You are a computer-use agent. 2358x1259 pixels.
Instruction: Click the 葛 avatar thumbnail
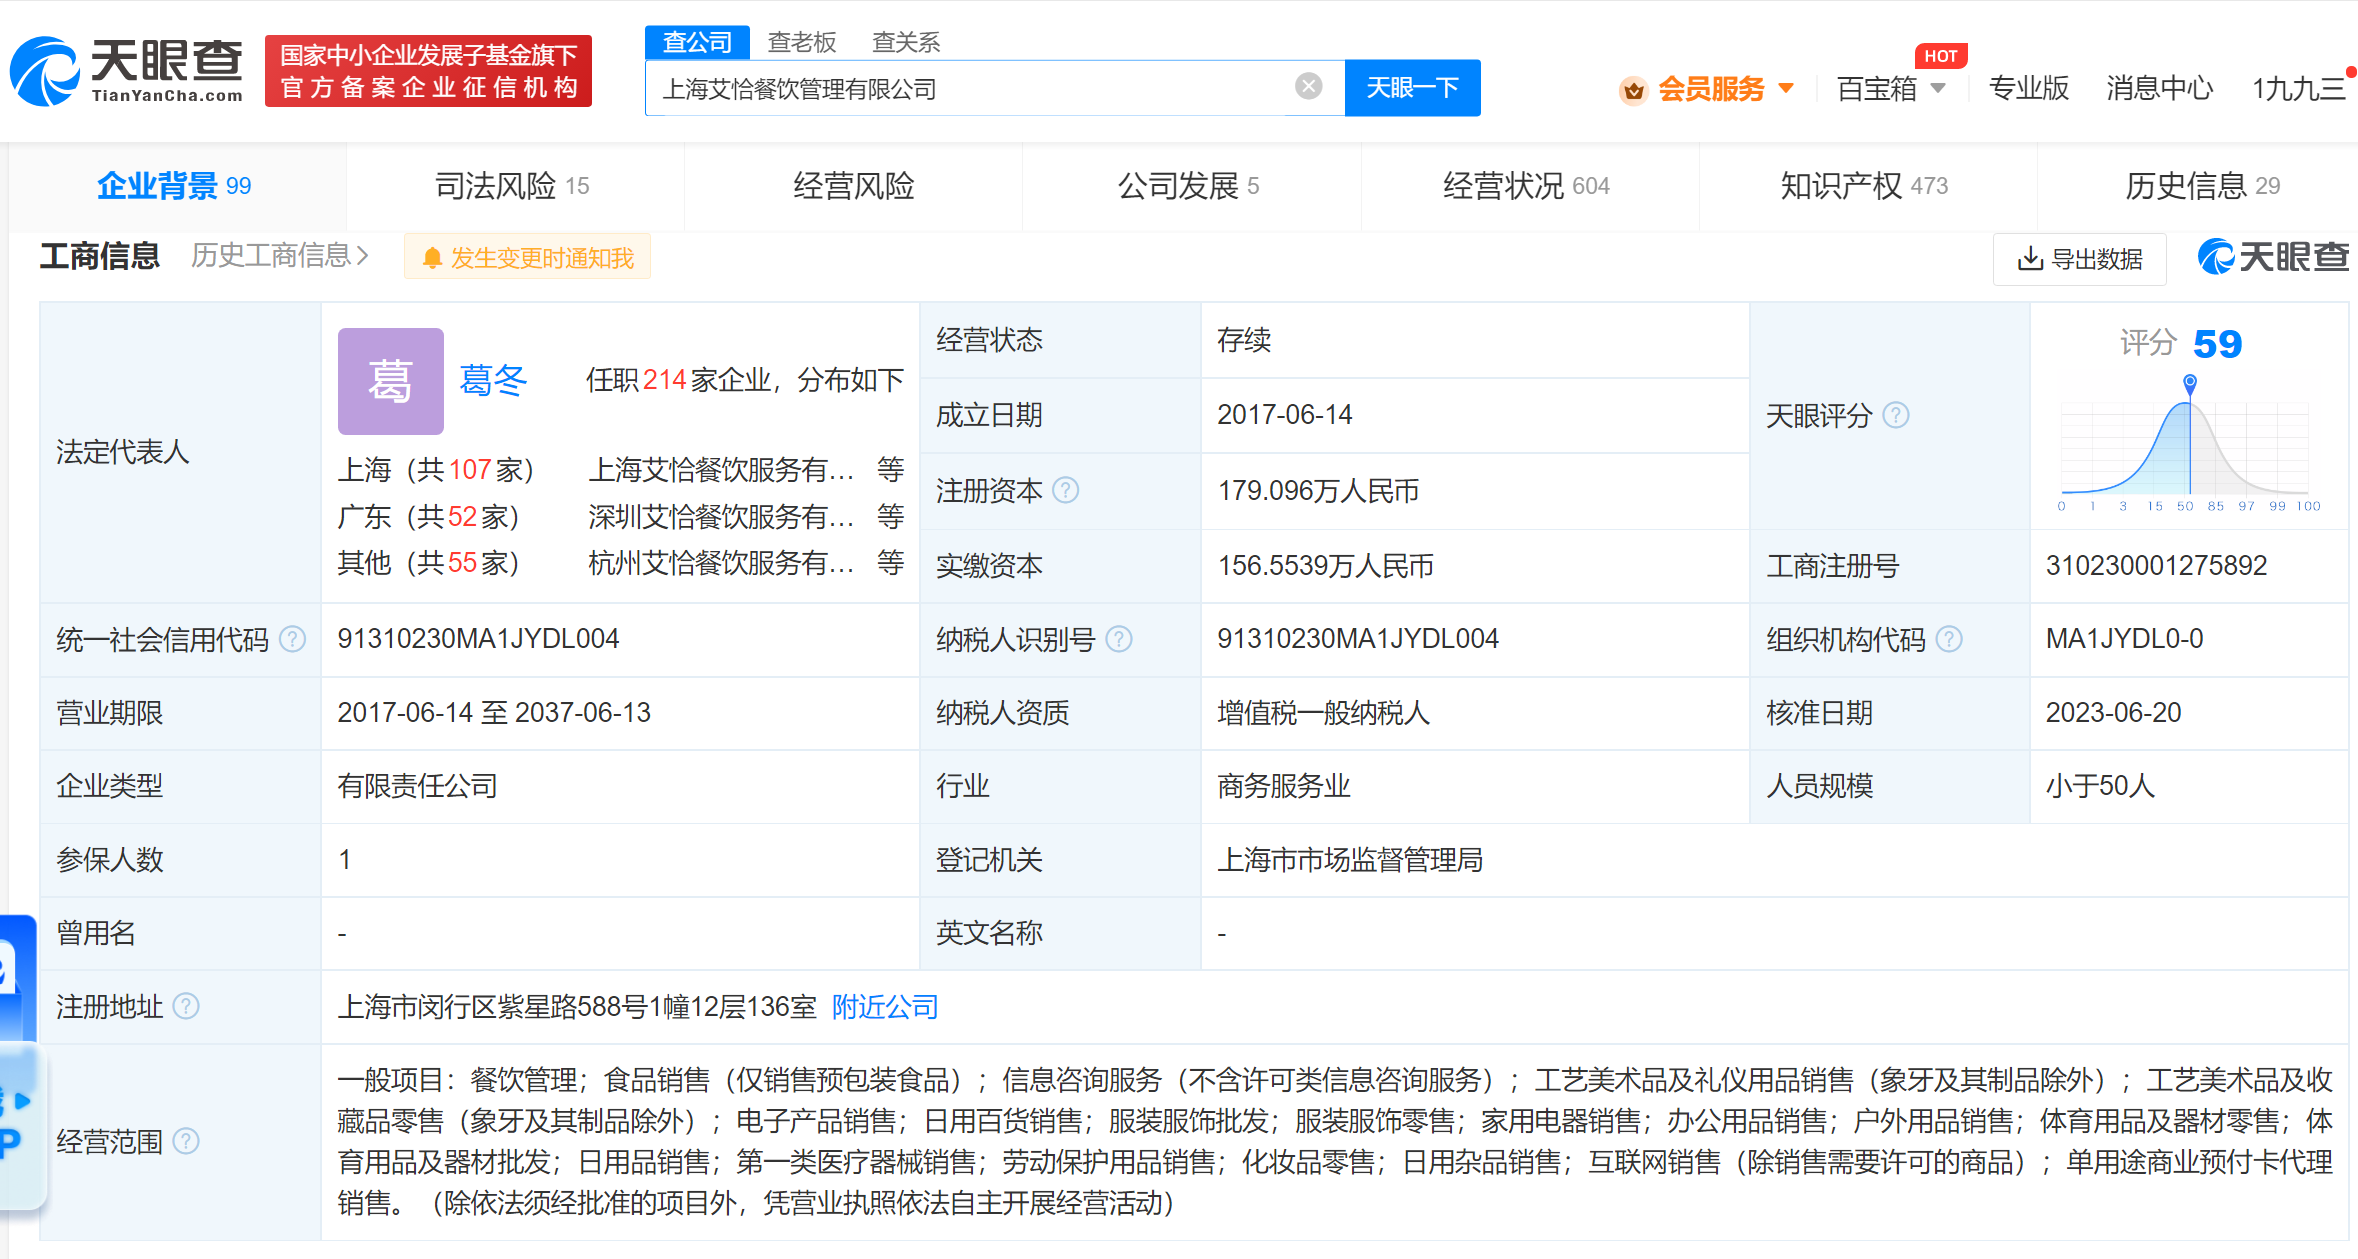click(390, 381)
